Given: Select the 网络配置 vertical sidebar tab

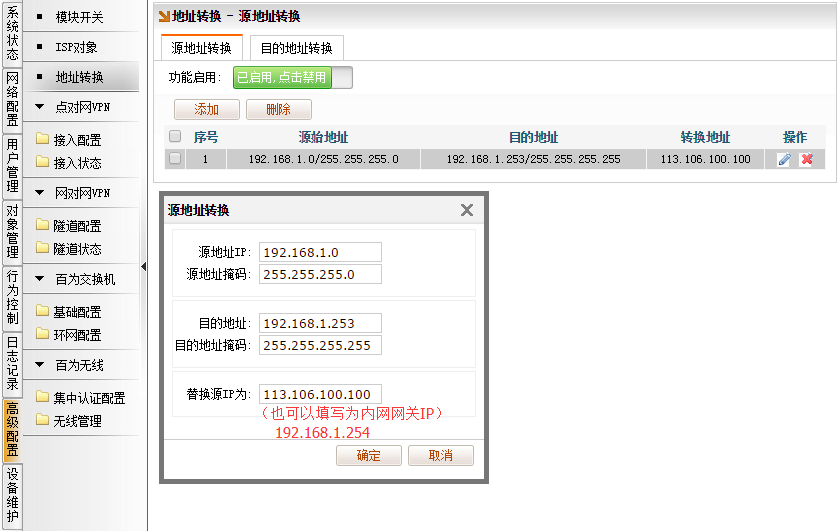Looking at the screenshot, I should click(12, 100).
